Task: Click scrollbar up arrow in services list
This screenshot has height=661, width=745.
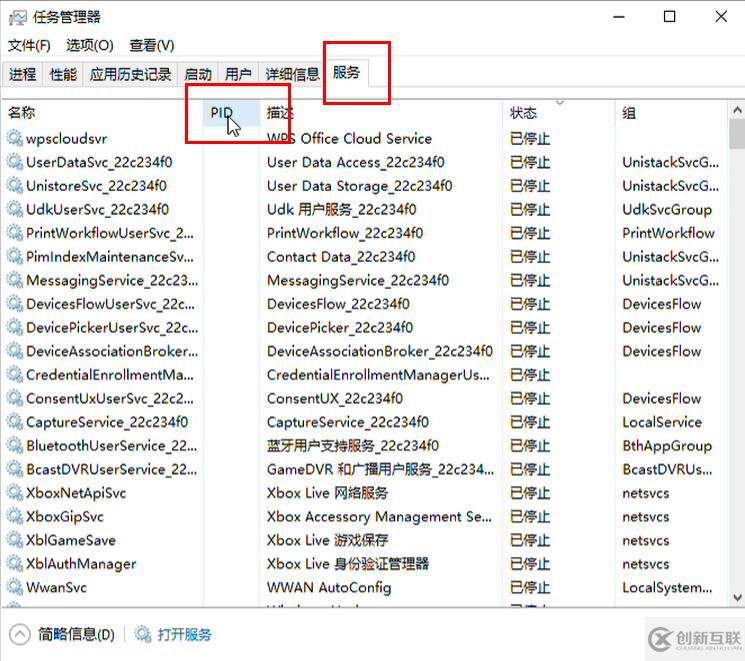Action: tap(737, 110)
